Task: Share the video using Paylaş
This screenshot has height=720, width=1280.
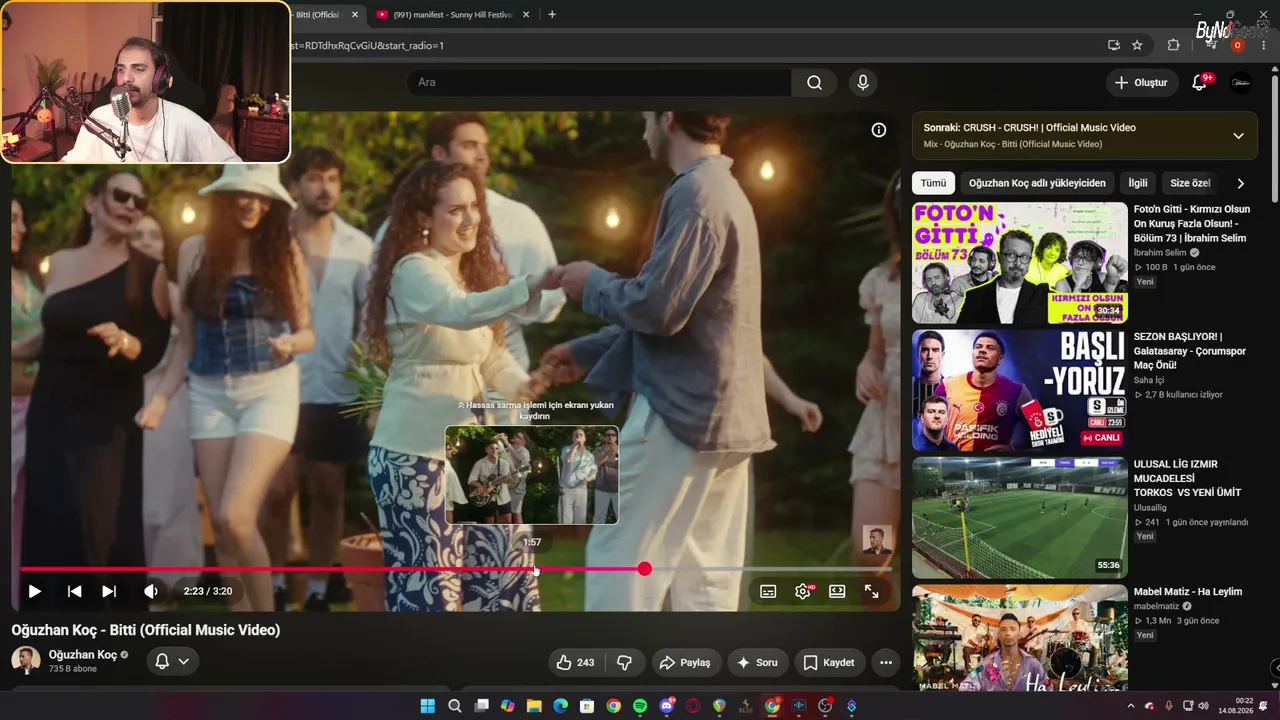Action: click(x=685, y=662)
